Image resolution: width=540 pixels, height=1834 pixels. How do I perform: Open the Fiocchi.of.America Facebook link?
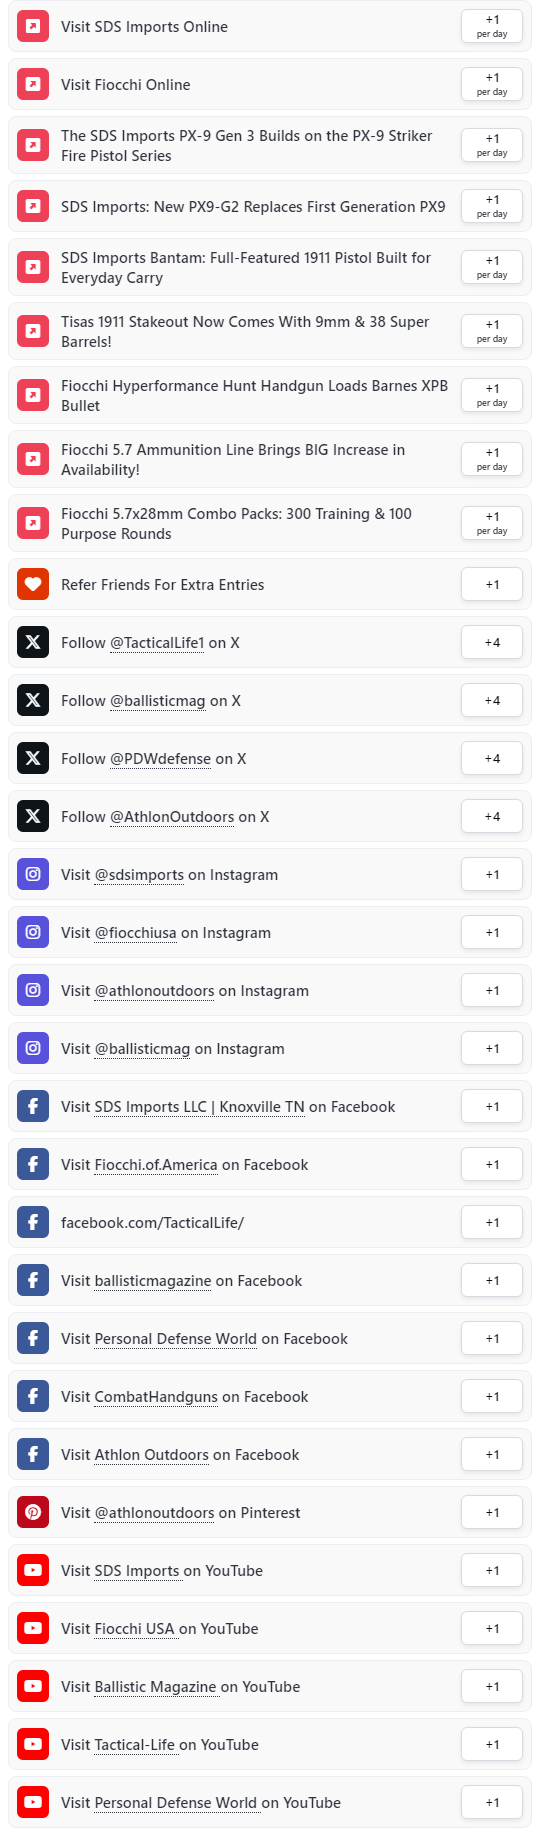click(156, 1165)
